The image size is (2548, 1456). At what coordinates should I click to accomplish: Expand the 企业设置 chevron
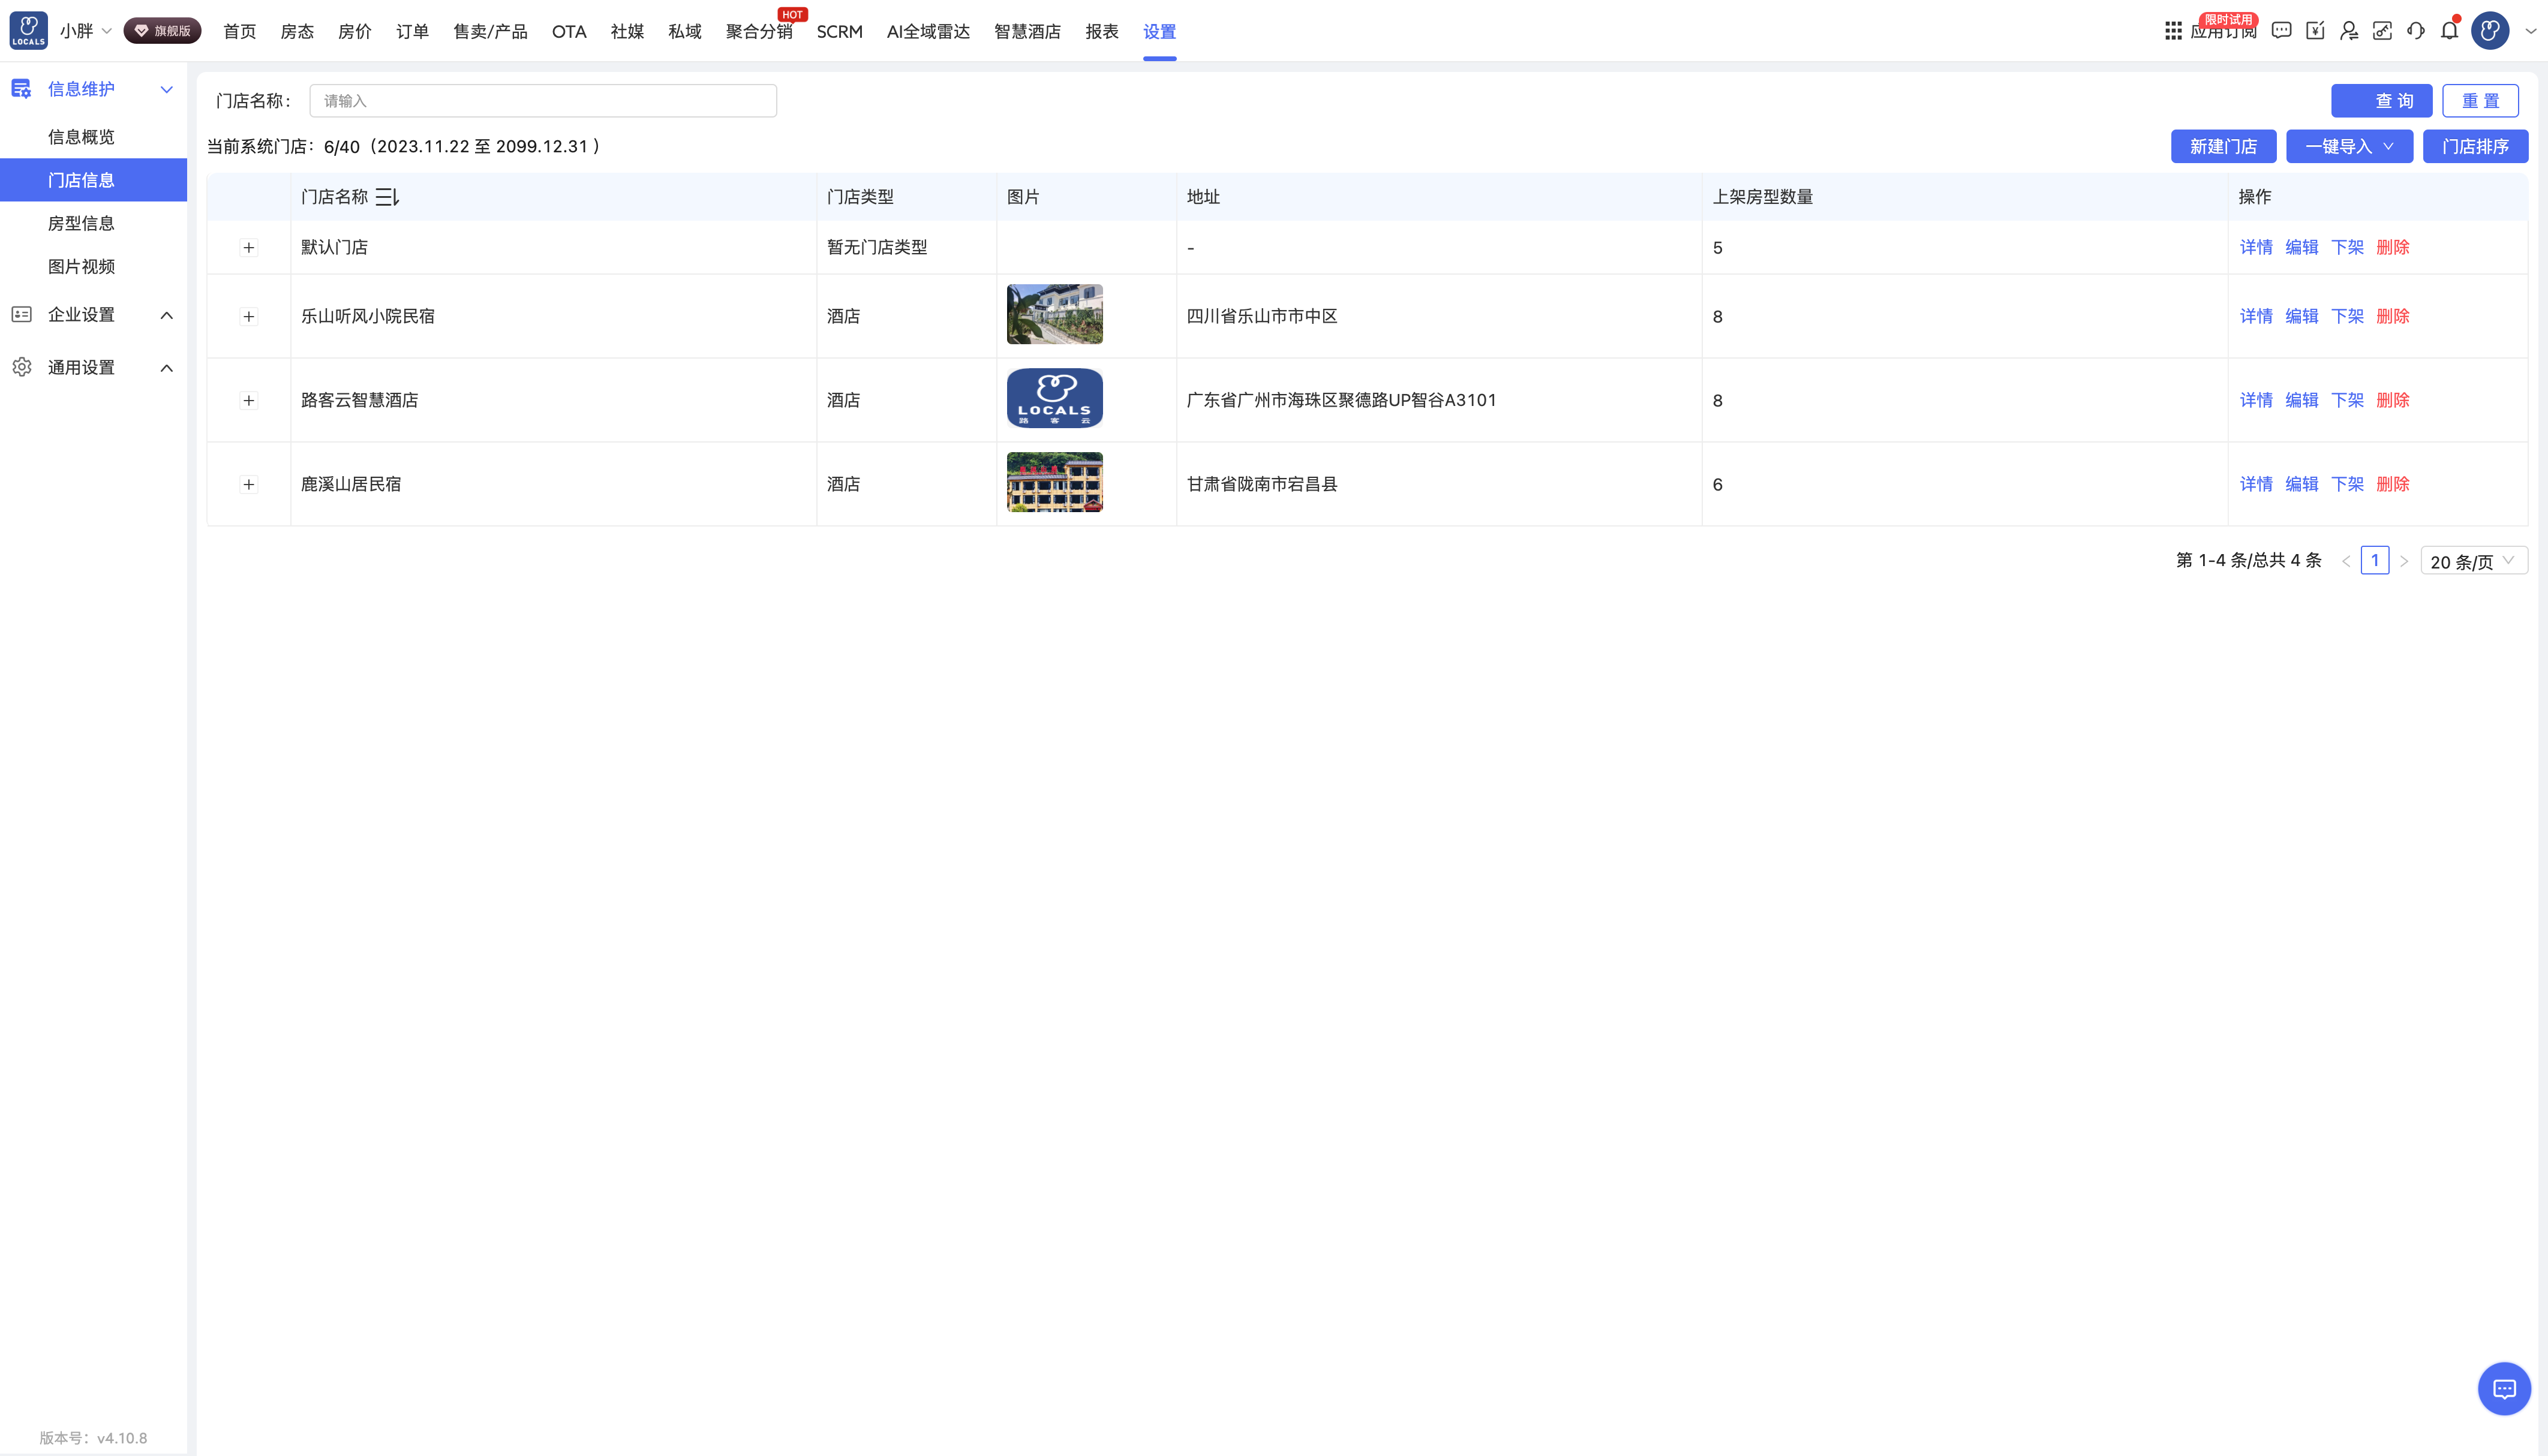click(x=166, y=315)
